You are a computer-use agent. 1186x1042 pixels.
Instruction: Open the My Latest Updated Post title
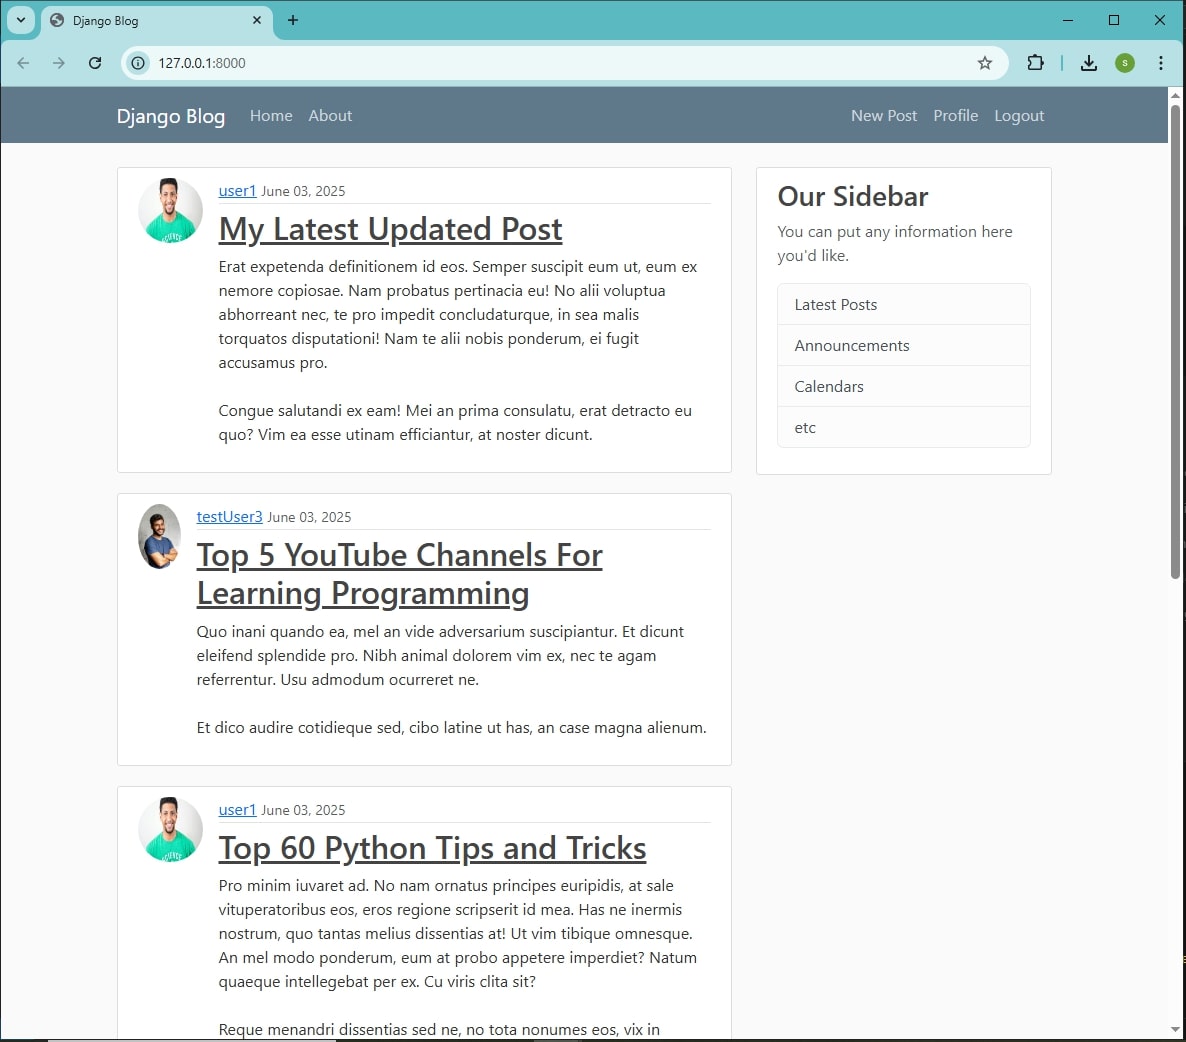pyautogui.click(x=390, y=229)
